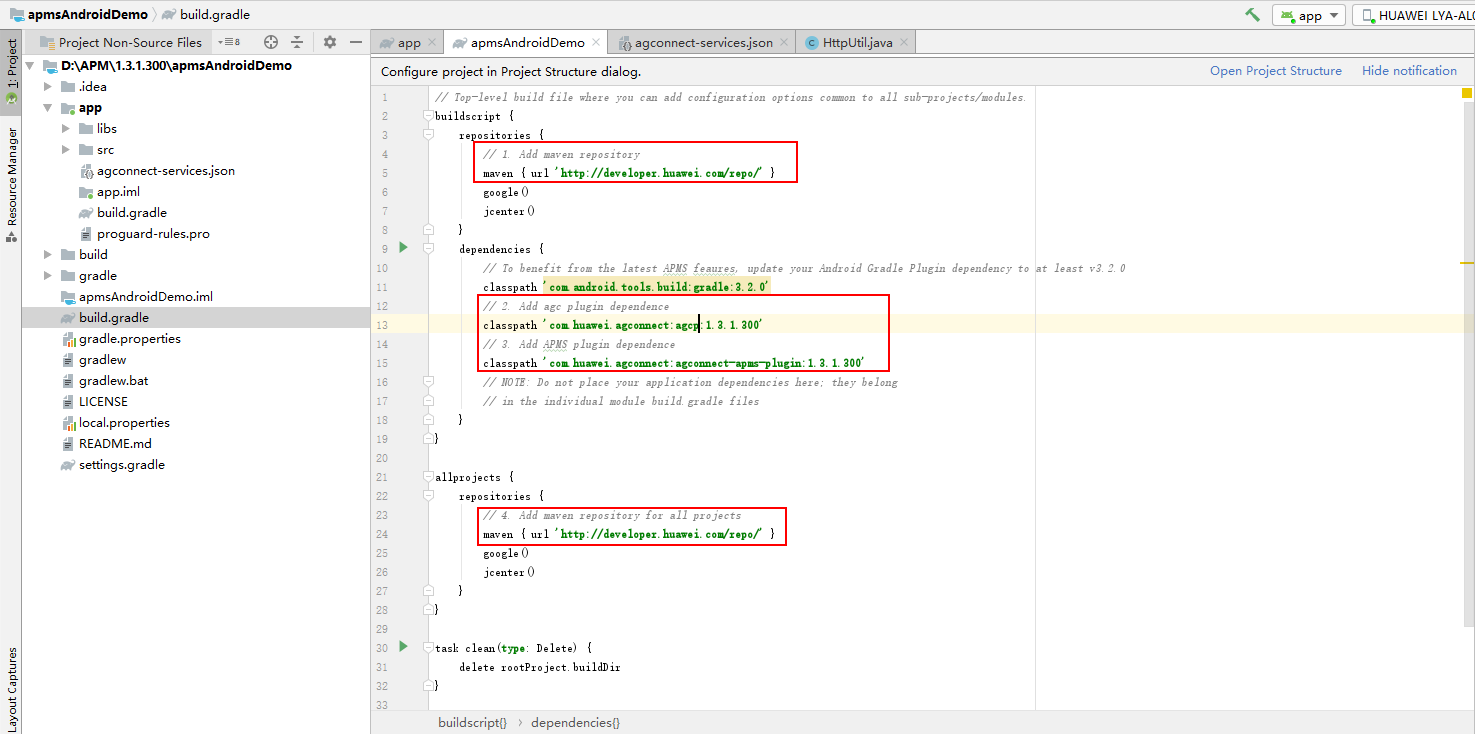Image resolution: width=1475 pixels, height=734 pixels.
Task: Click line number 24 in the gutter
Action: click(381, 534)
